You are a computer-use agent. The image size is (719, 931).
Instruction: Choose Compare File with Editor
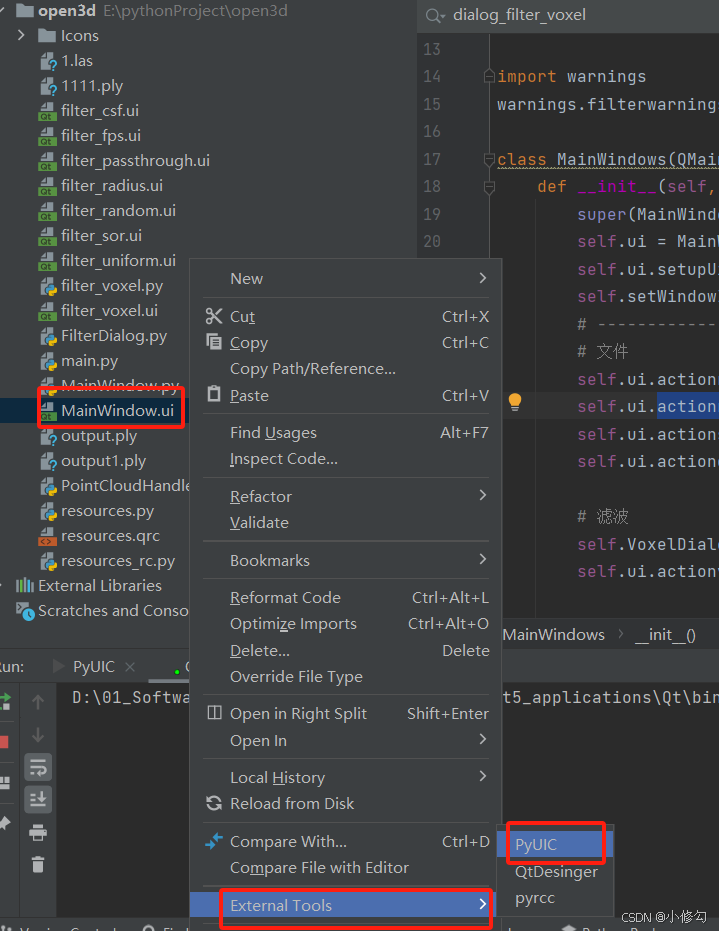346,868
